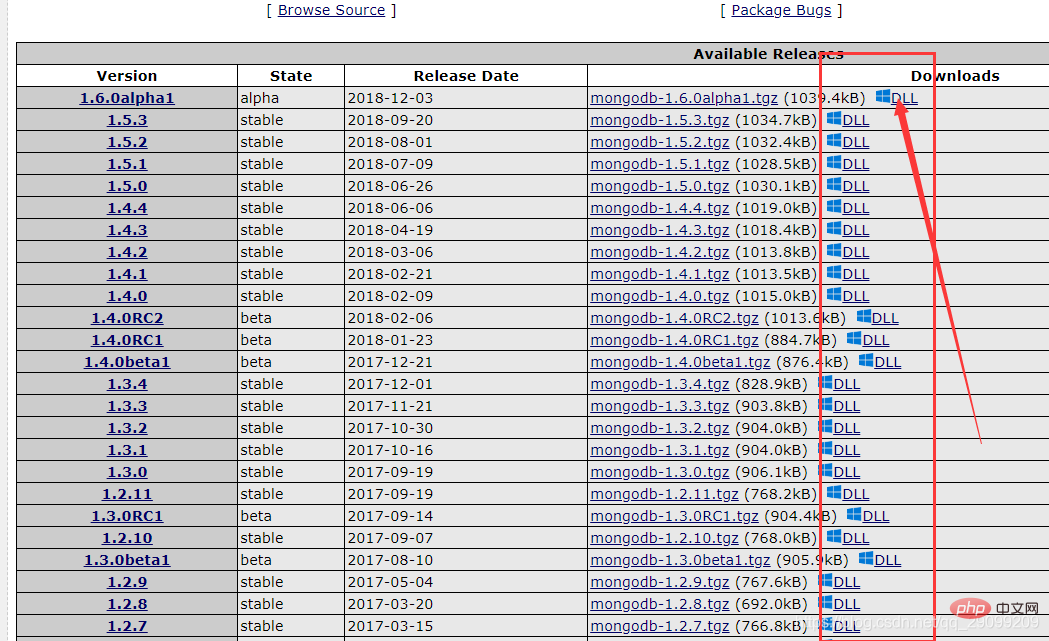Click the mongodb-1.4.2.tgz link
The width and height of the screenshot is (1049, 641).
click(660, 252)
